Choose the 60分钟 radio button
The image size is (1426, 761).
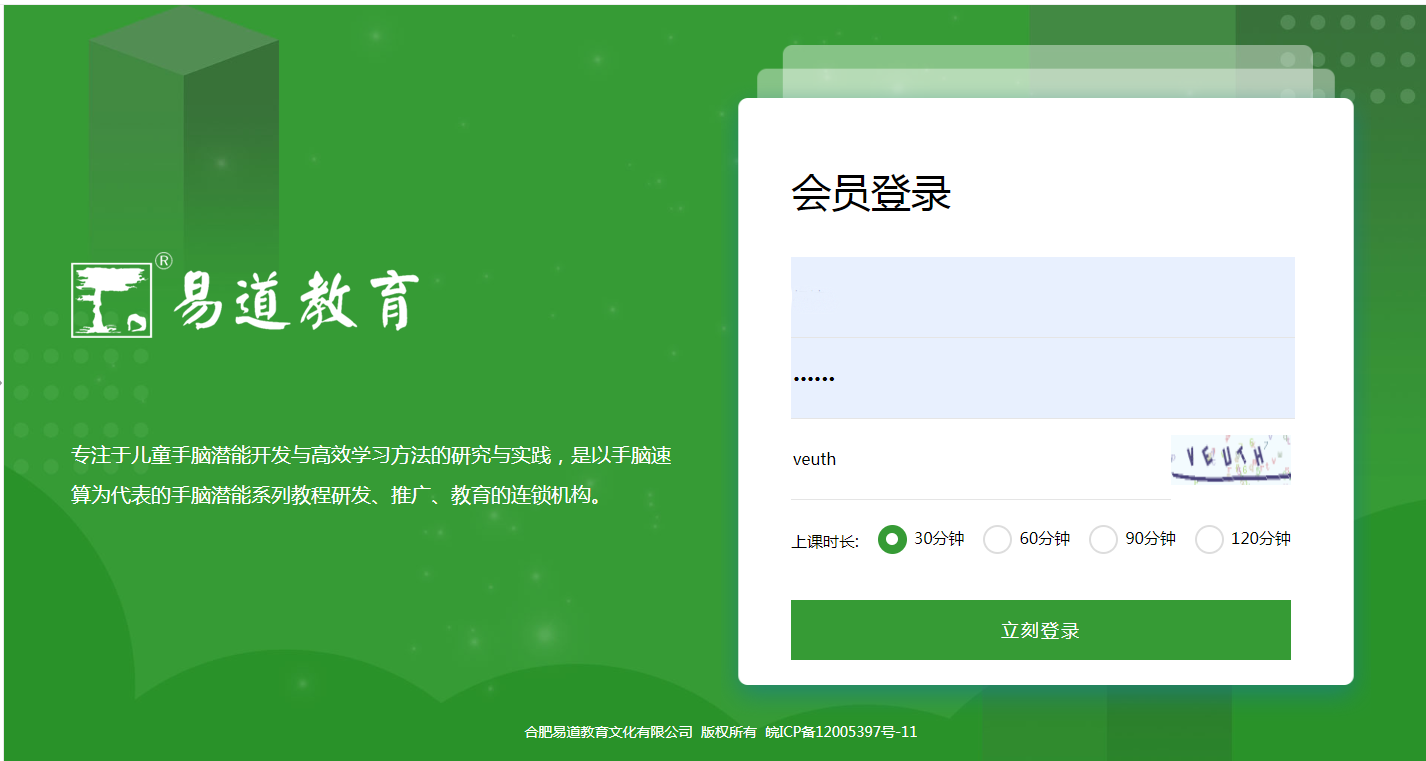click(997, 539)
